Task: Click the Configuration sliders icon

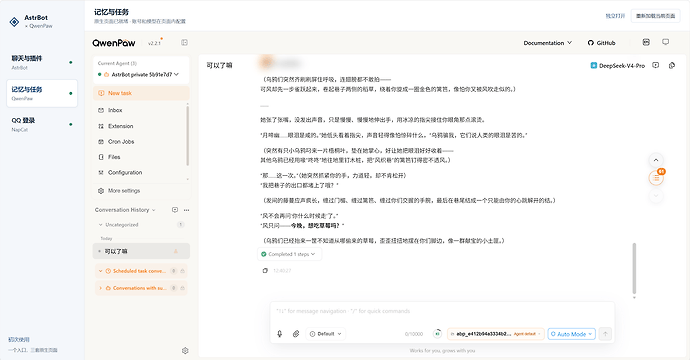Action: (101, 173)
